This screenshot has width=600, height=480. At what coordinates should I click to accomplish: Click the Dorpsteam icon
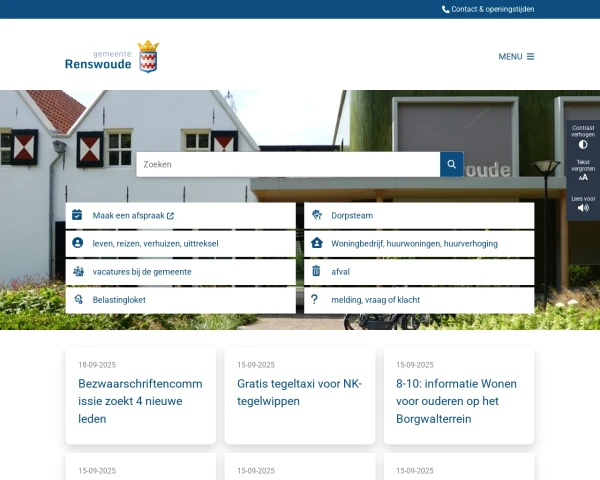(x=316, y=215)
